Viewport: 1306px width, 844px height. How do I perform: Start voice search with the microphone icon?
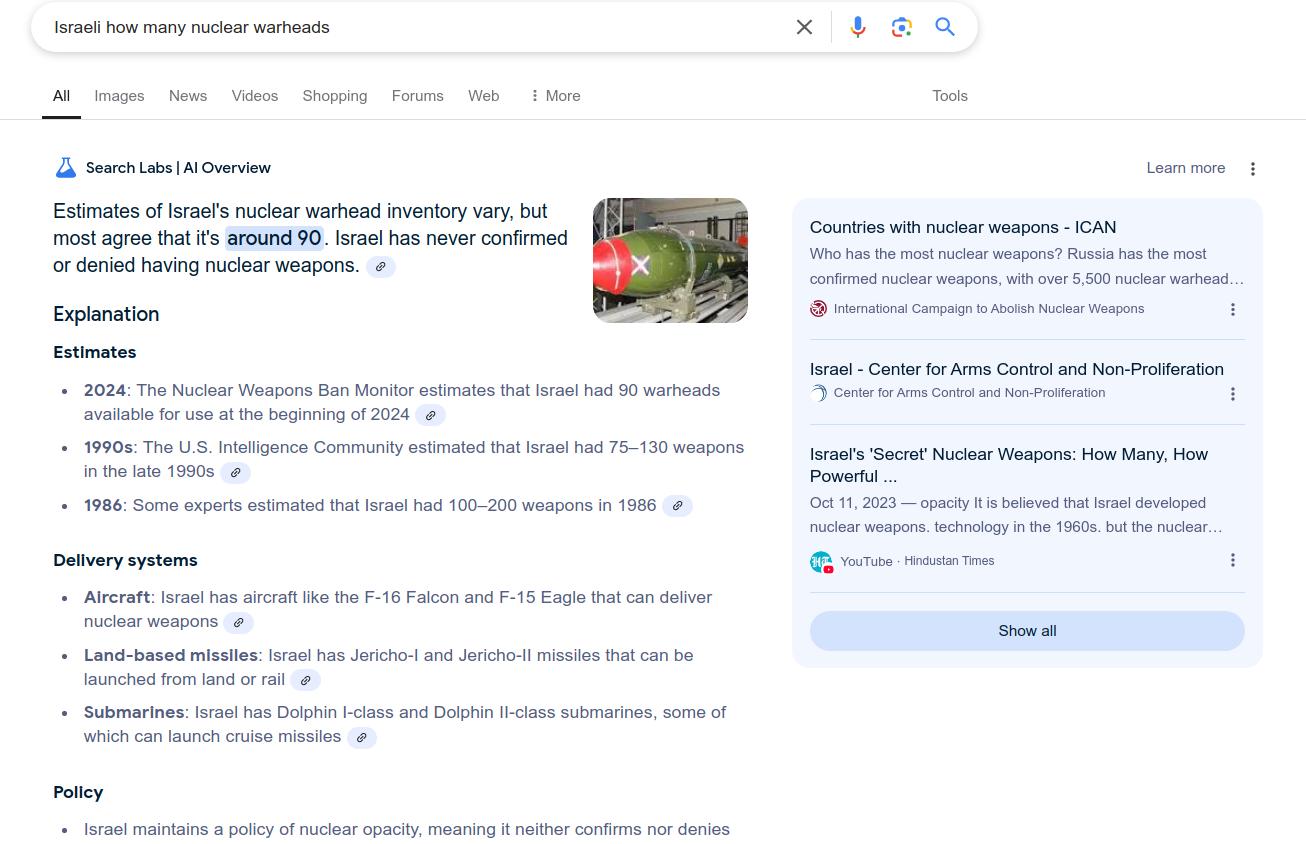(x=857, y=27)
